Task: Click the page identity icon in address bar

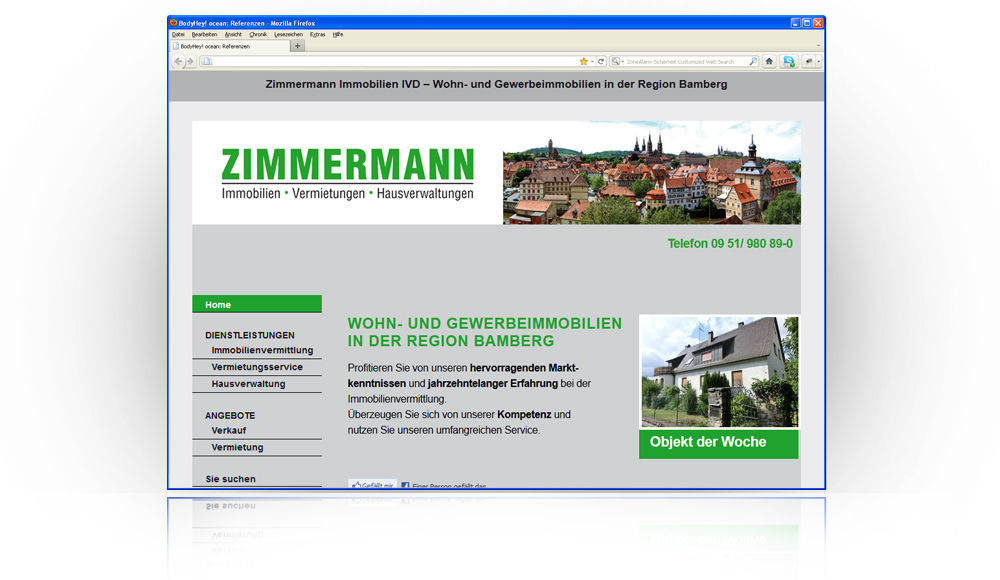Action: (x=206, y=62)
